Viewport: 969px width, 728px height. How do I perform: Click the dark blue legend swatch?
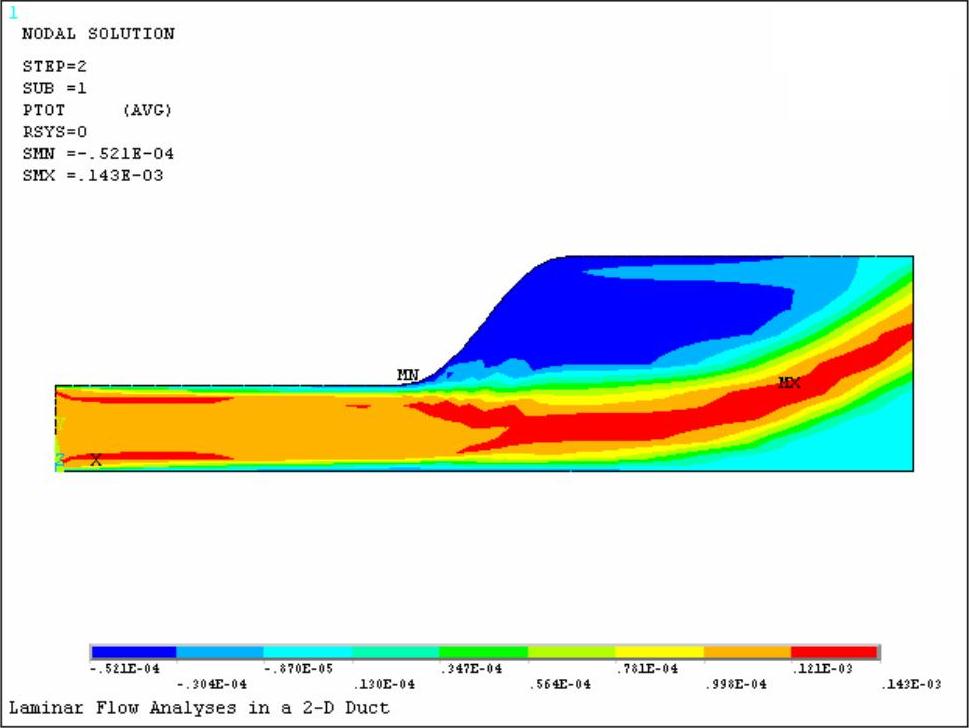[134, 652]
